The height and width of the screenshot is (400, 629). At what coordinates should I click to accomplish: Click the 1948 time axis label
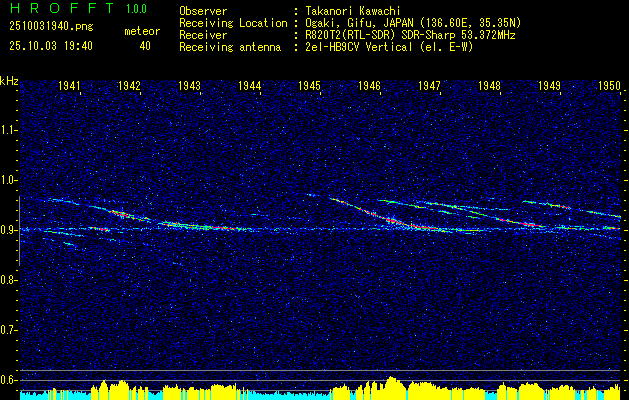click(489, 85)
